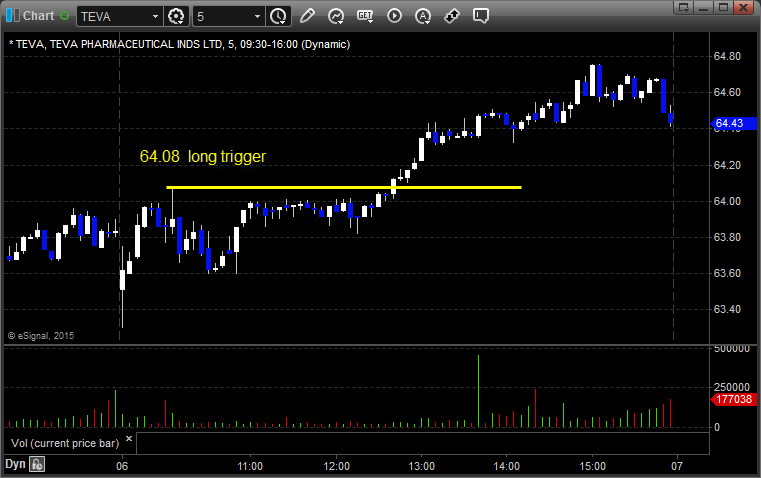Click the 13:00 time axis label
Viewport: 761px width, 478px height.
point(421,466)
